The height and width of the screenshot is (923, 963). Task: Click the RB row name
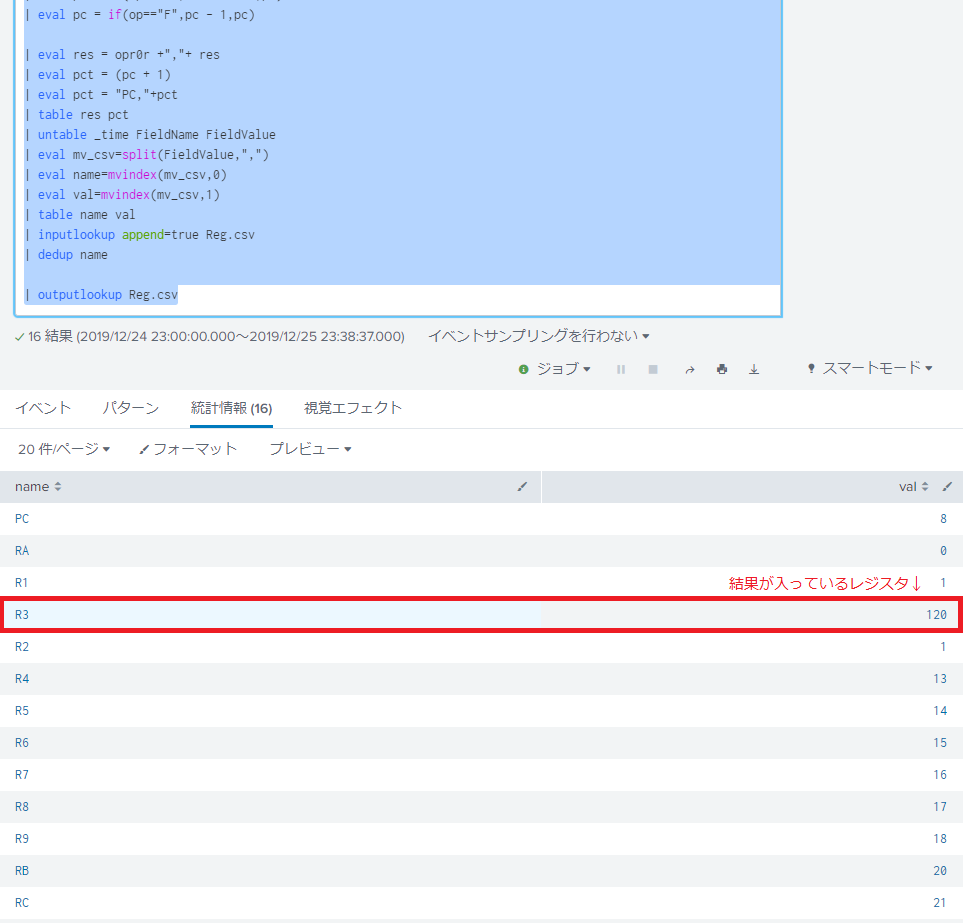[x=22, y=870]
